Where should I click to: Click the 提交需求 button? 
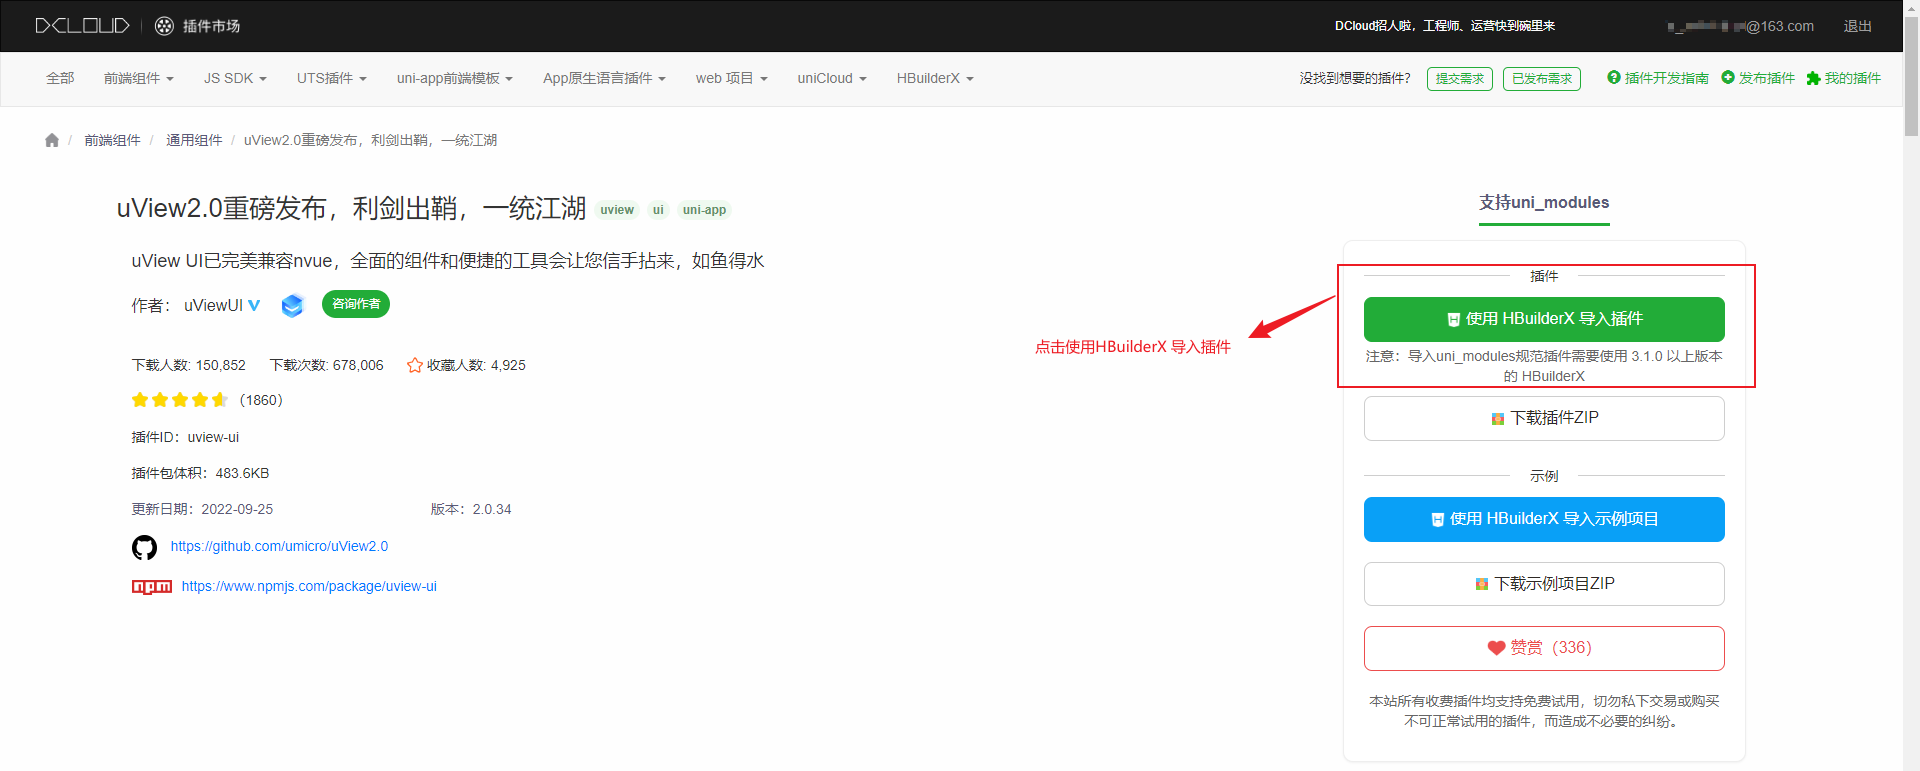click(1460, 79)
